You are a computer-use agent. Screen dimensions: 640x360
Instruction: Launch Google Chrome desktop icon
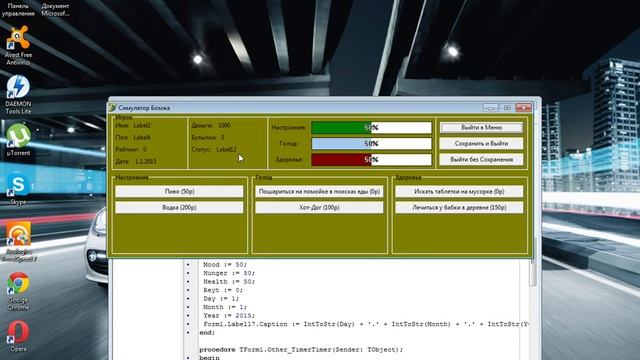[18, 291]
